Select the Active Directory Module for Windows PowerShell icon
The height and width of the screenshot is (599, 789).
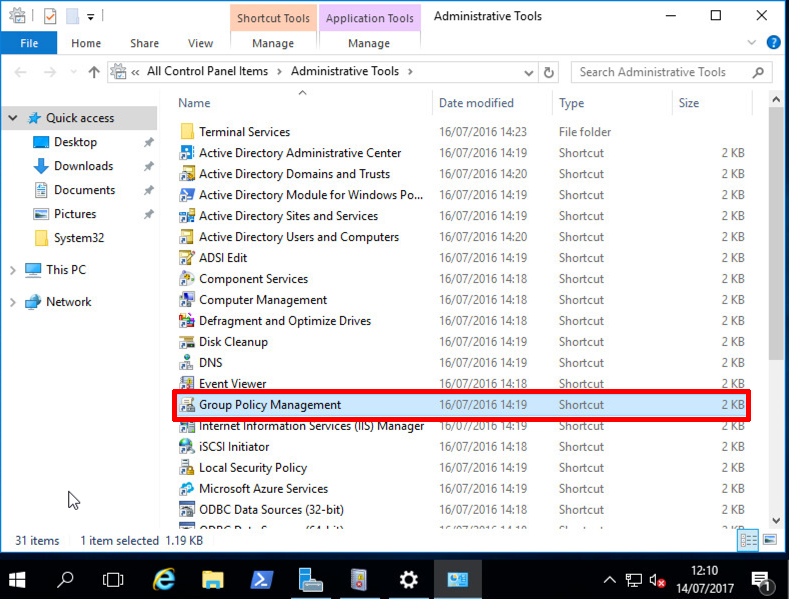point(187,195)
